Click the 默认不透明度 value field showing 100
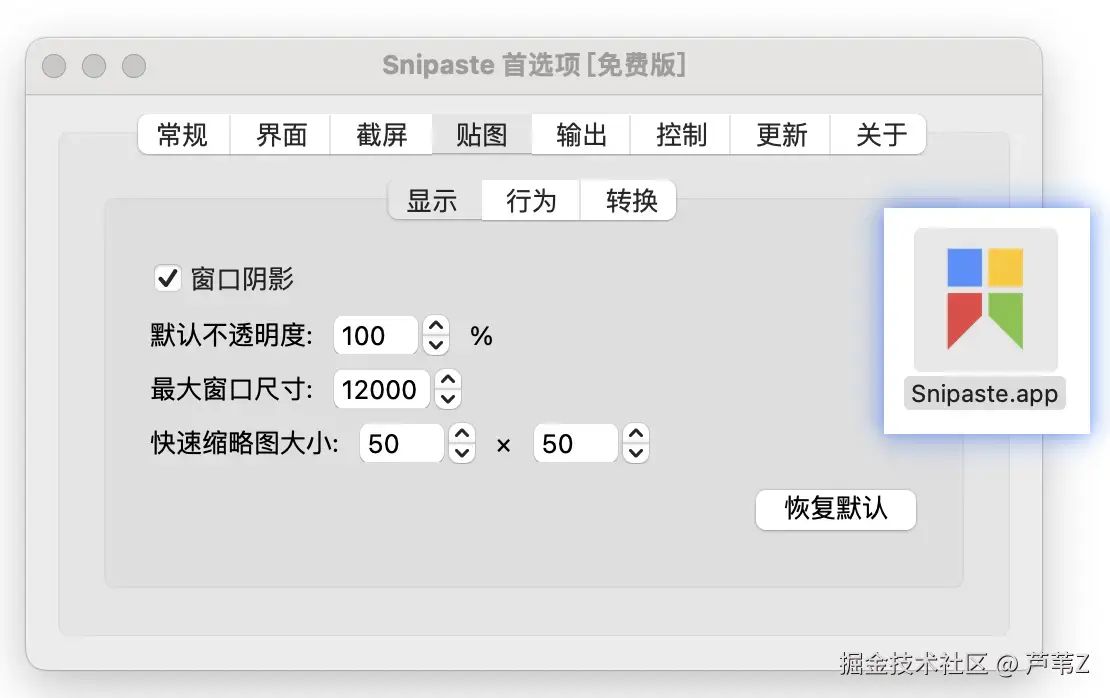1110x698 pixels. tap(375, 336)
